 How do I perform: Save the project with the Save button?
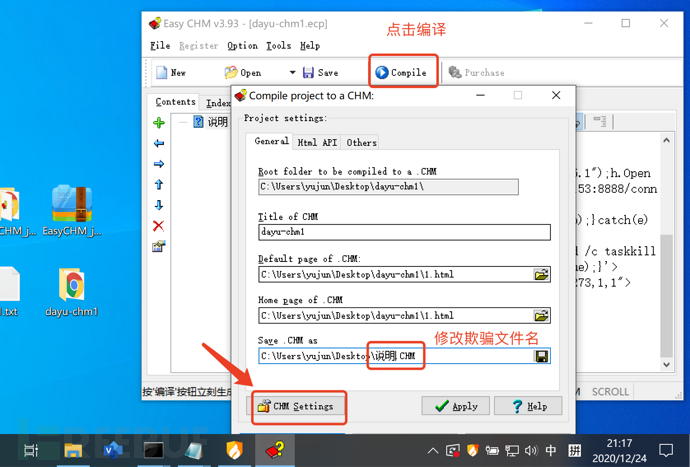tap(320, 73)
